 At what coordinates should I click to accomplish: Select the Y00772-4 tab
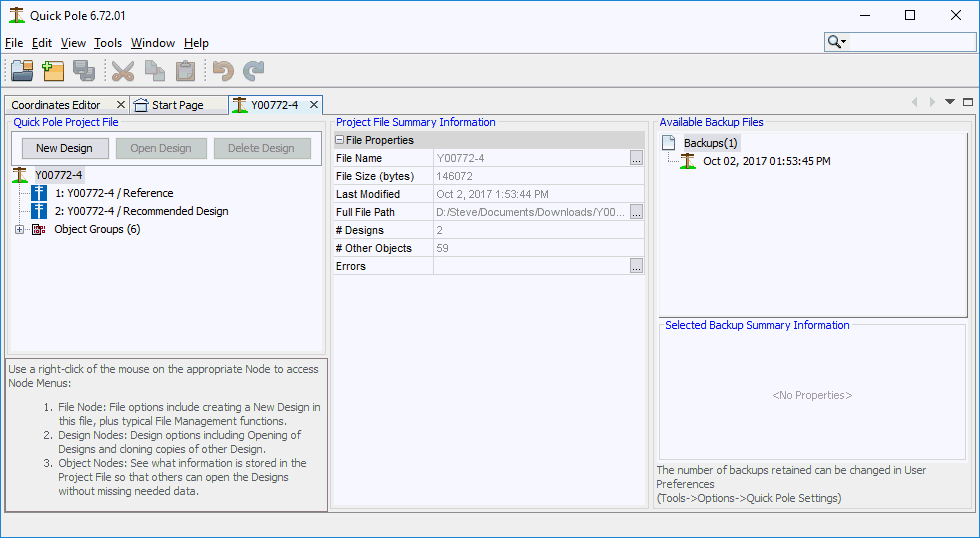click(274, 105)
